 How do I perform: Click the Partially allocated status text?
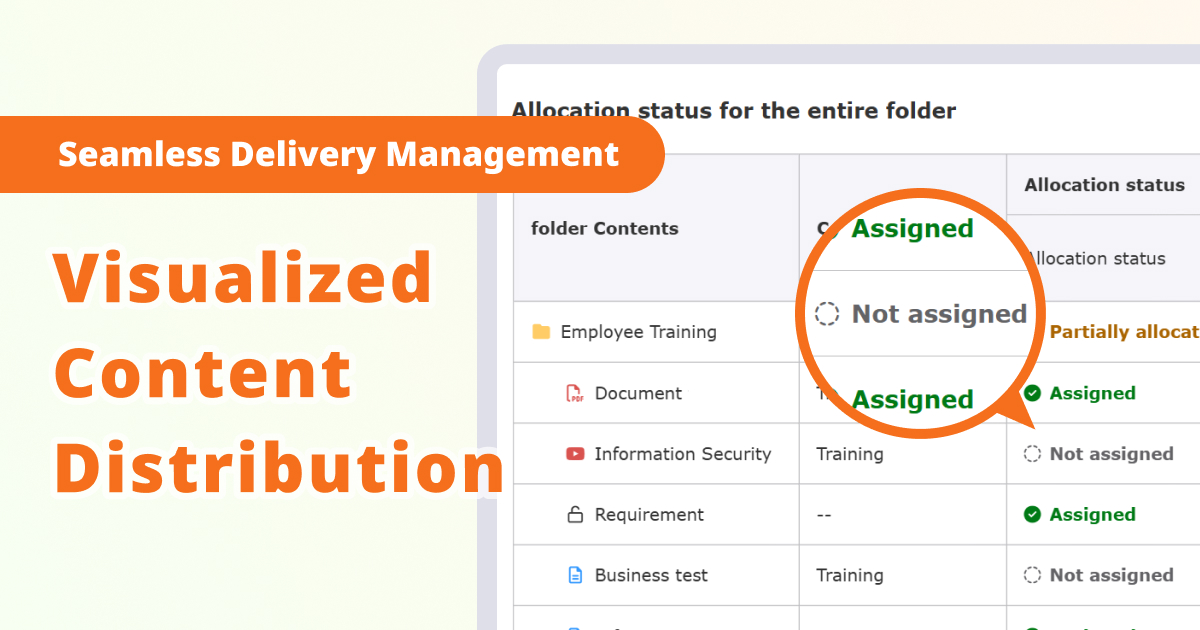tap(1124, 332)
